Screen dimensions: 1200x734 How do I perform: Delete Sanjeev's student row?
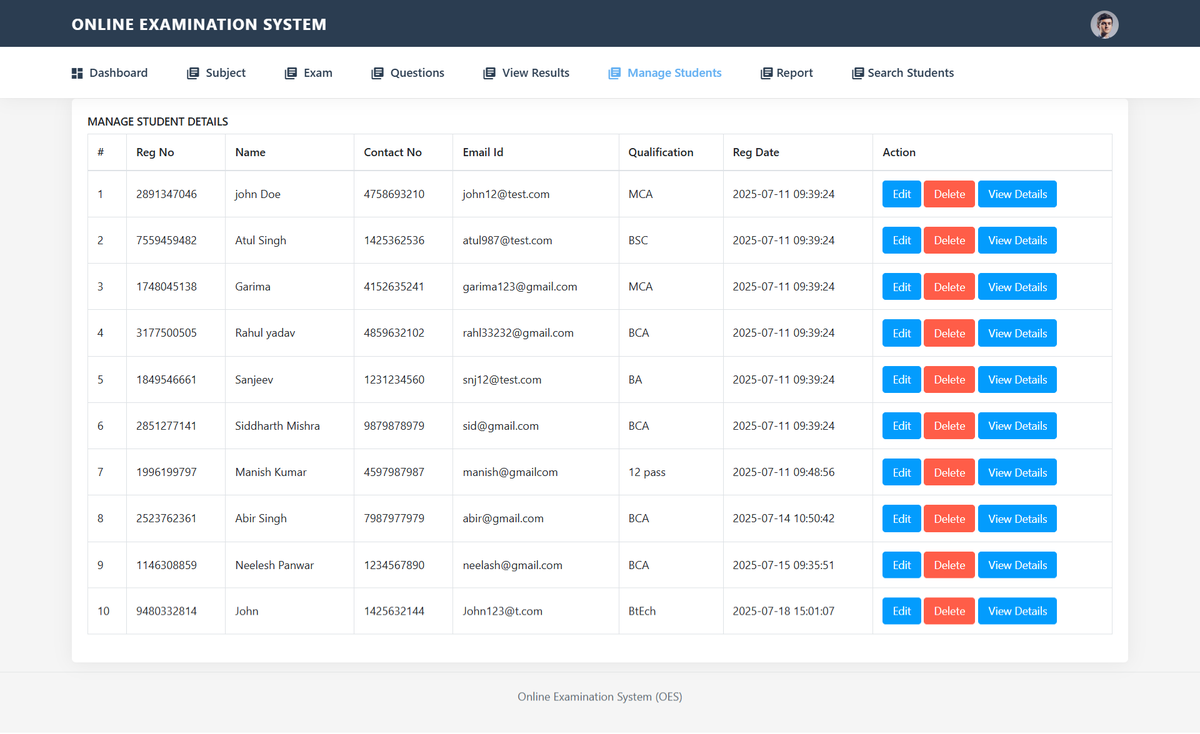949,379
